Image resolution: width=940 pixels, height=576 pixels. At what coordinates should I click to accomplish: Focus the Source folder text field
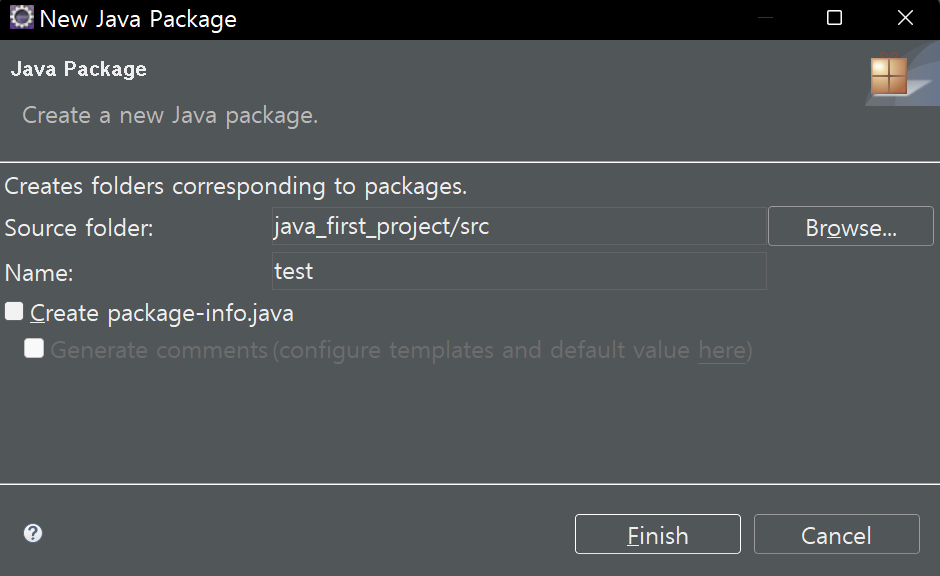pyautogui.click(x=517, y=226)
